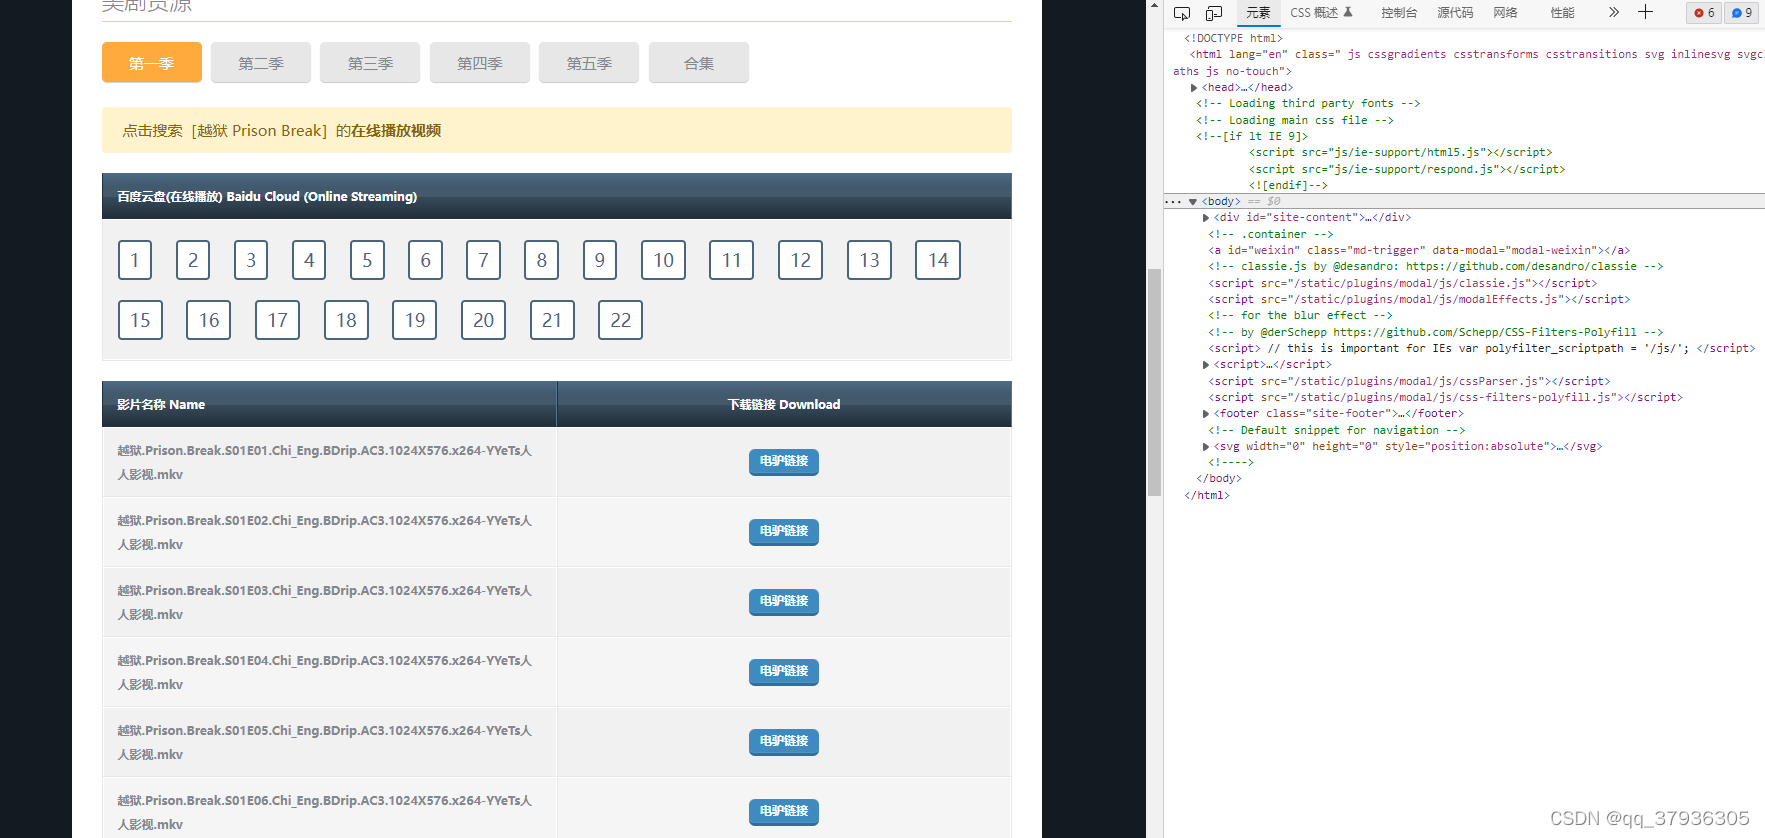Click 电驴链接 button for S01E02

point(784,531)
